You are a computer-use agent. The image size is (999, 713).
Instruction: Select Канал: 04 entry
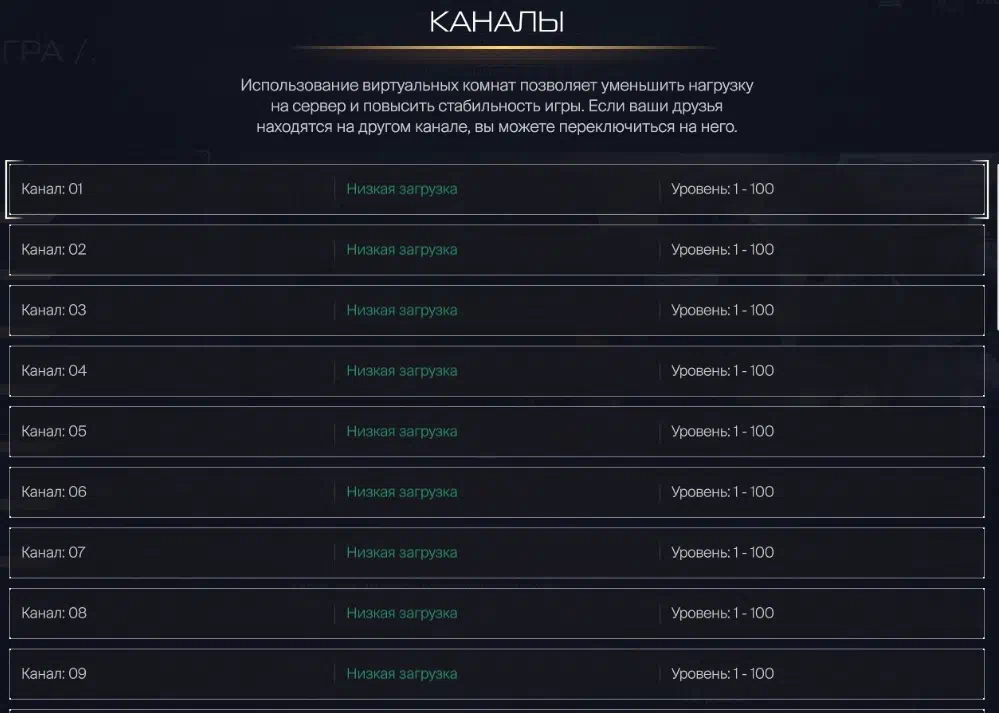coord(497,371)
